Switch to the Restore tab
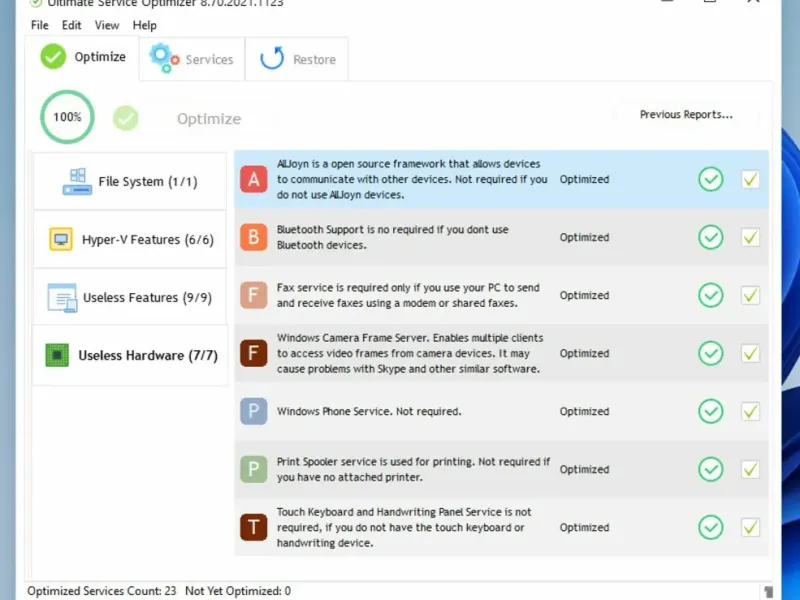800x600 pixels. pos(297,59)
